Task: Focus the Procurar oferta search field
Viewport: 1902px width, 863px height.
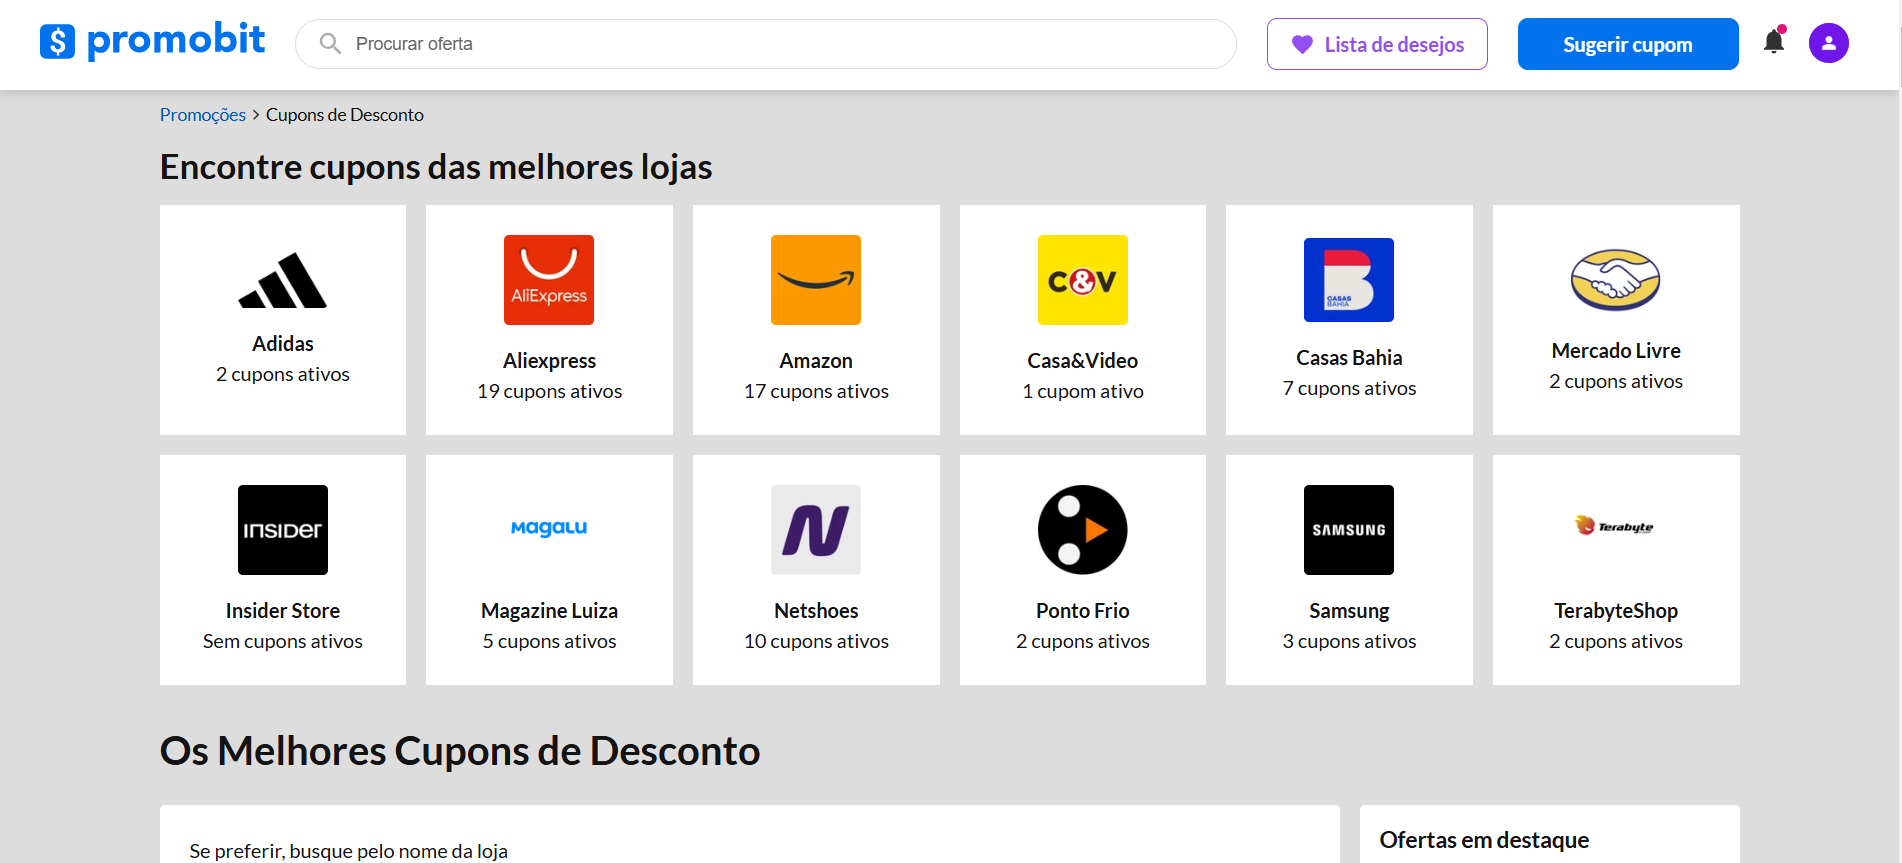Action: [x=766, y=44]
